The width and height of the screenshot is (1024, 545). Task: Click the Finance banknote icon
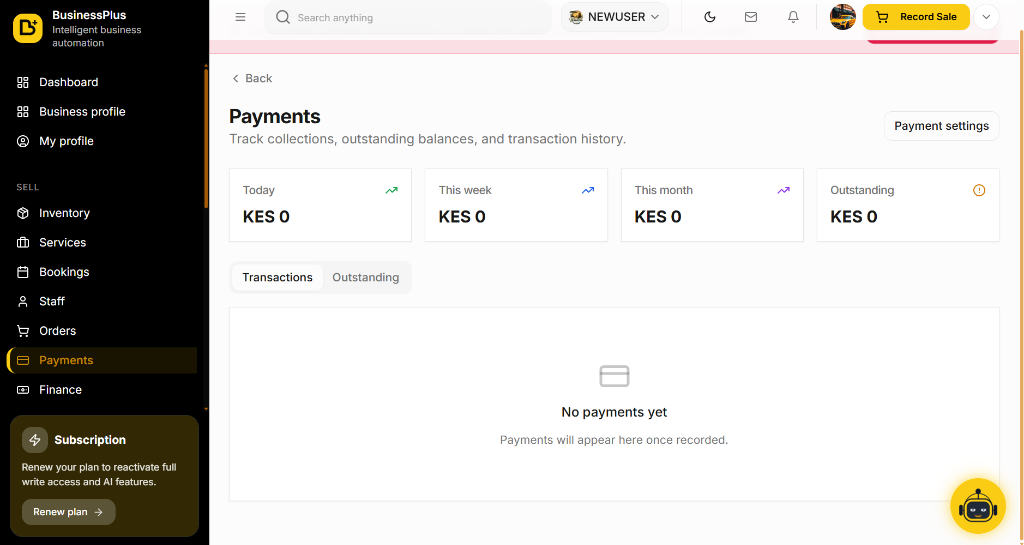click(x=23, y=390)
